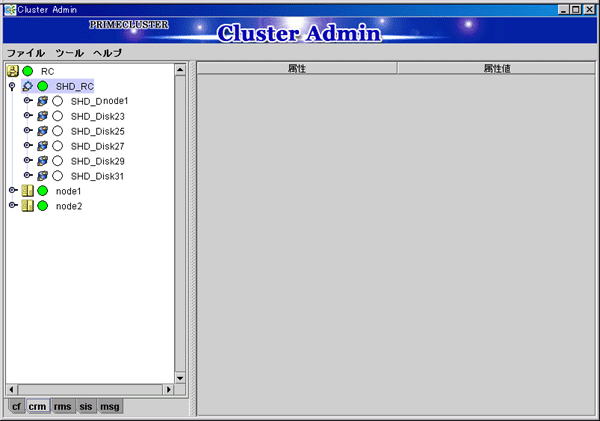Click the tree scroll up arrow
Image resolution: width=600 pixels, height=421 pixels.
pyautogui.click(x=180, y=70)
